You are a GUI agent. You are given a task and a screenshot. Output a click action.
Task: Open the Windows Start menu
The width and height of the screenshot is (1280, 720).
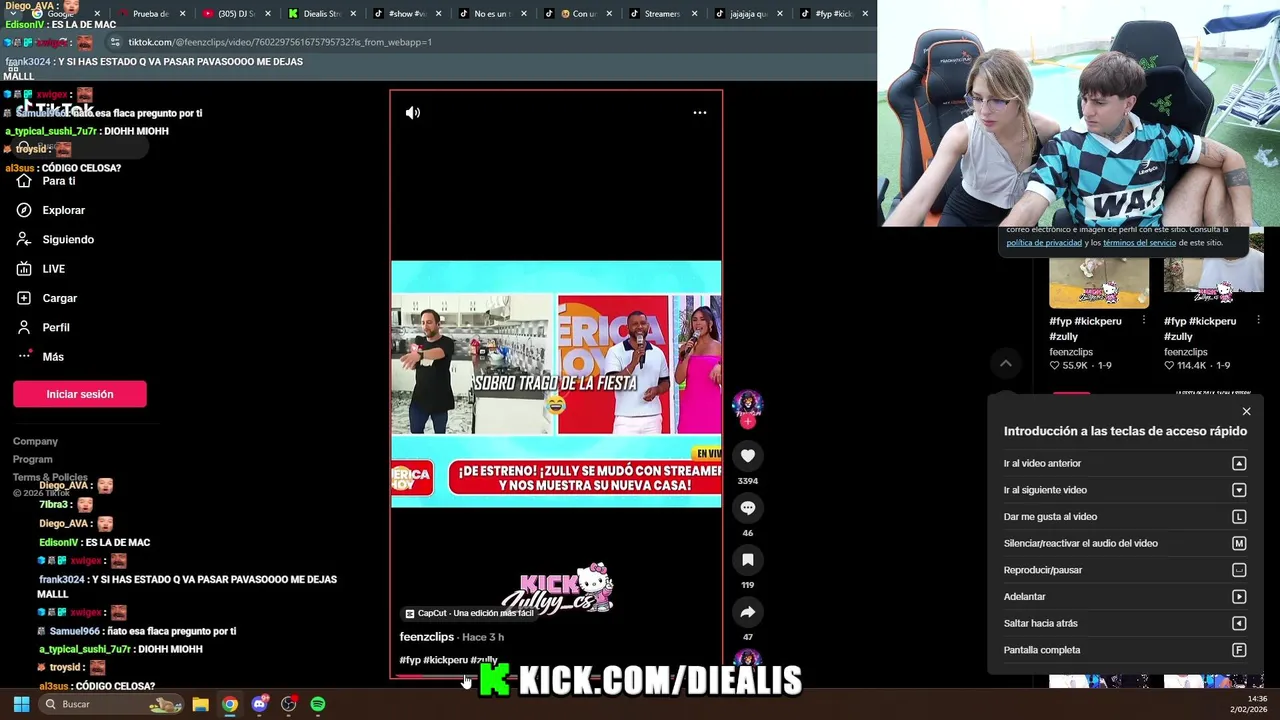(x=21, y=704)
